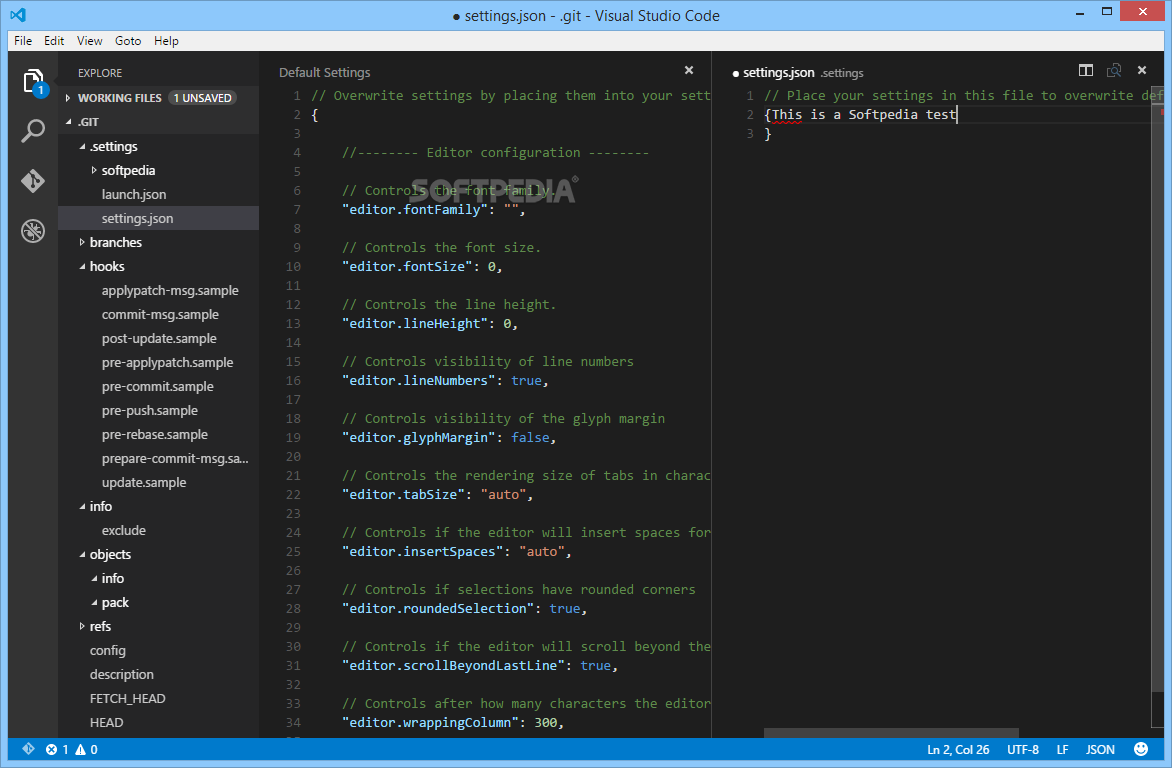Collapse the top-level info folder
The width and height of the screenshot is (1172, 768).
82,506
